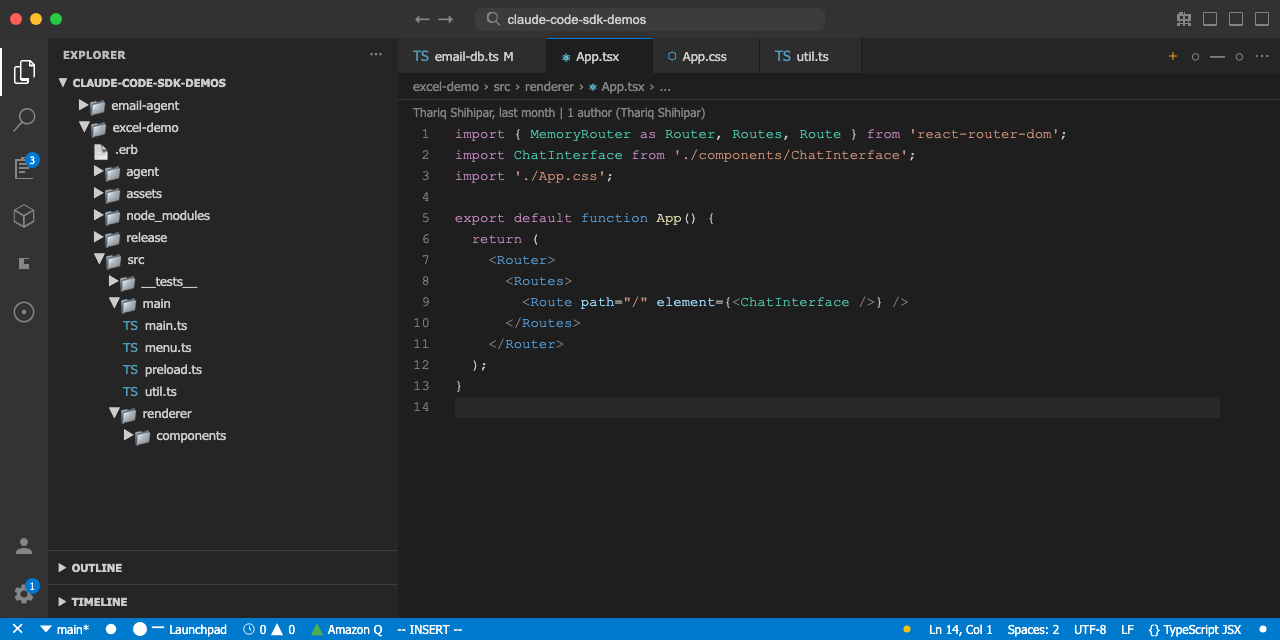Viewport: 1280px width, 640px height.
Task: Open the Accounts profile icon
Action: tap(24, 546)
